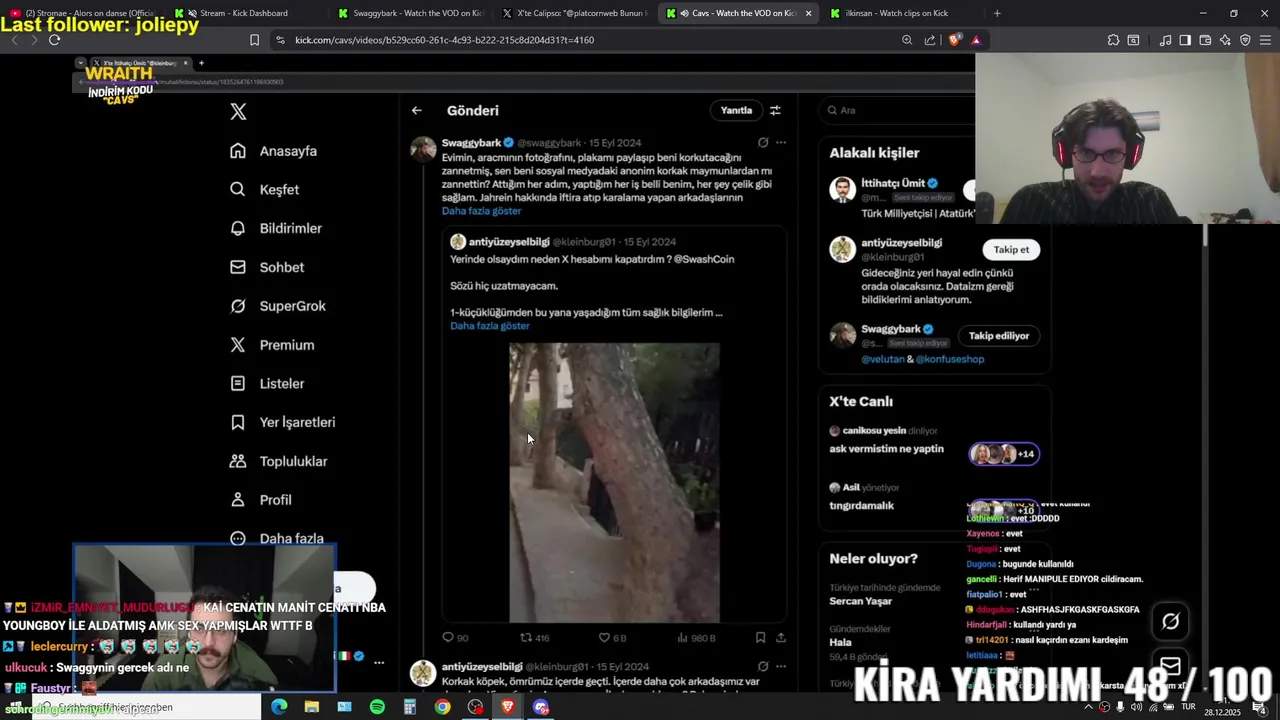This screenshot has height=720, width=1280.
Task: Open three-dot menu on antiyüzeyselbilgi reply
Action: coord(781,667)
